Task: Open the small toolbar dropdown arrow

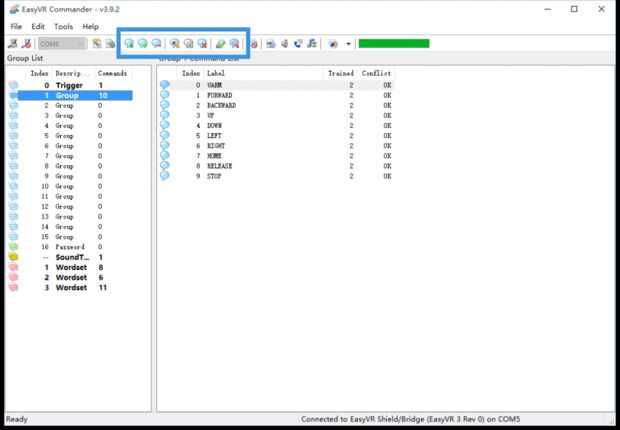Action: [348, 44]
